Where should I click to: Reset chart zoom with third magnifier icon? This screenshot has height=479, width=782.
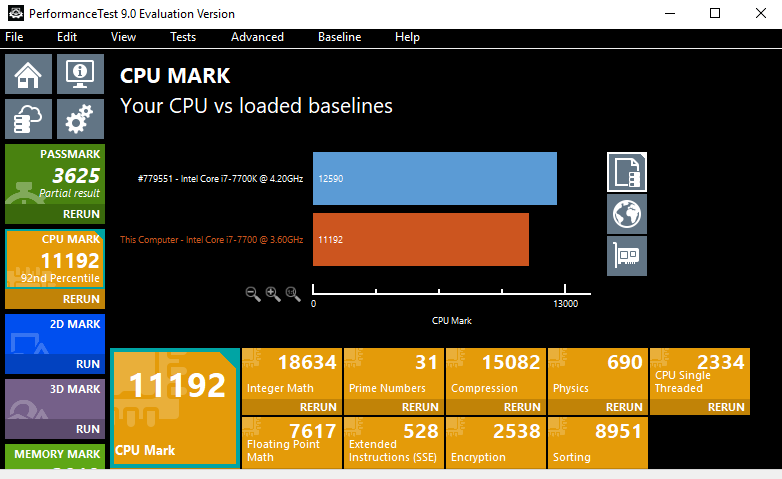292,294
